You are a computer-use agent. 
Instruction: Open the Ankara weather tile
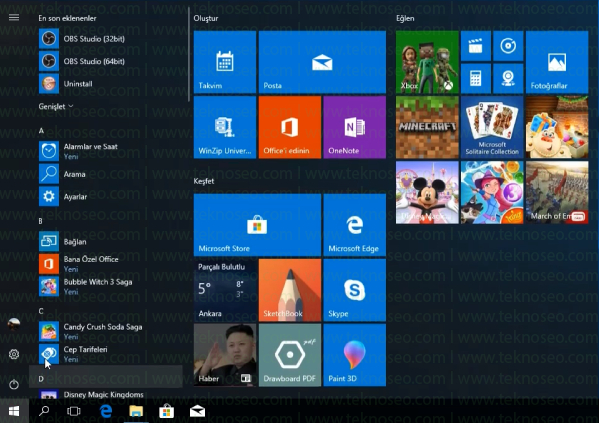(225, 290)
